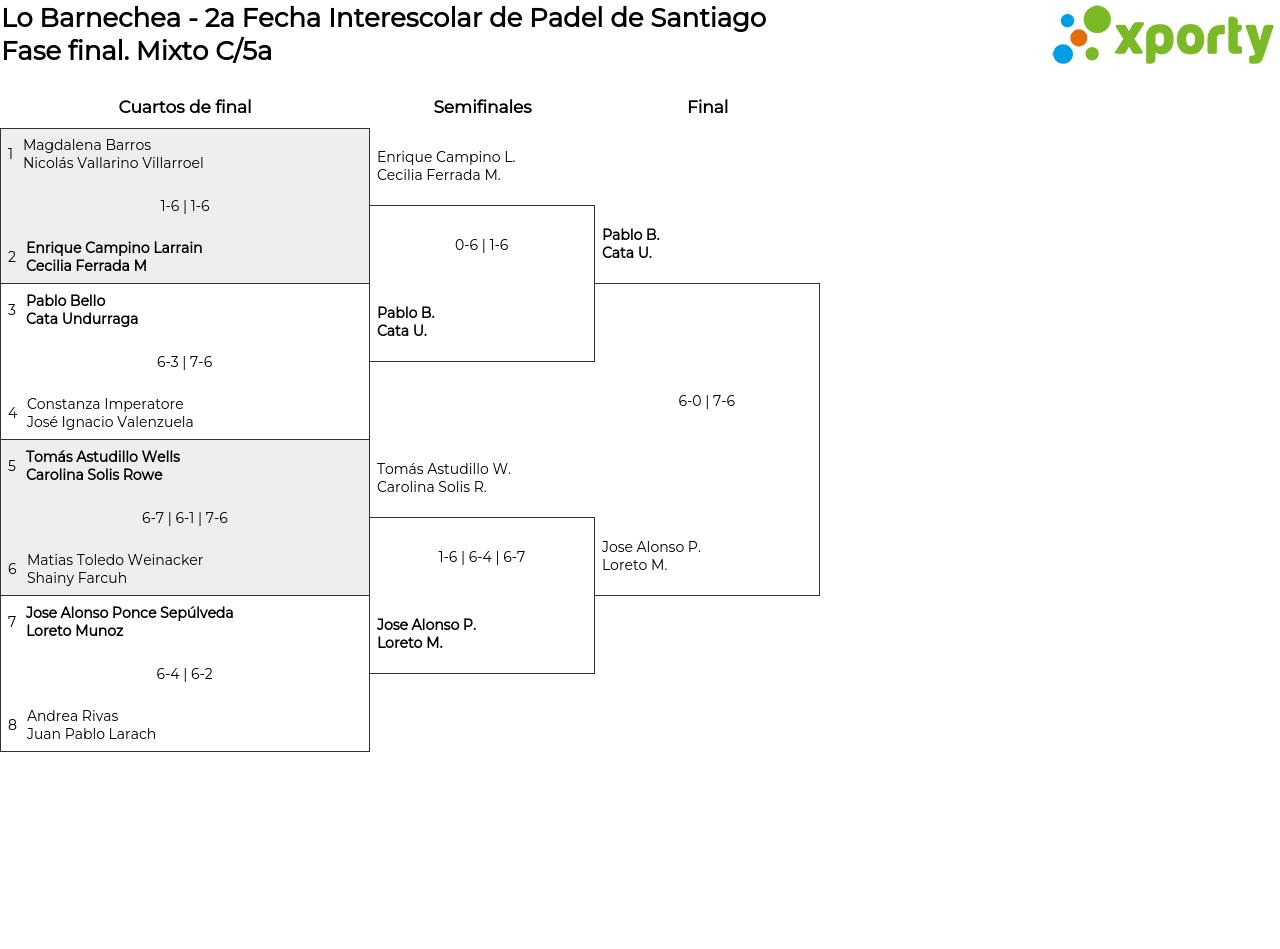Click the 1-6 | 6-4 | 6-7 semifinal score
The width and height of the screenshot is (1280, 949).
coord(482,557)
